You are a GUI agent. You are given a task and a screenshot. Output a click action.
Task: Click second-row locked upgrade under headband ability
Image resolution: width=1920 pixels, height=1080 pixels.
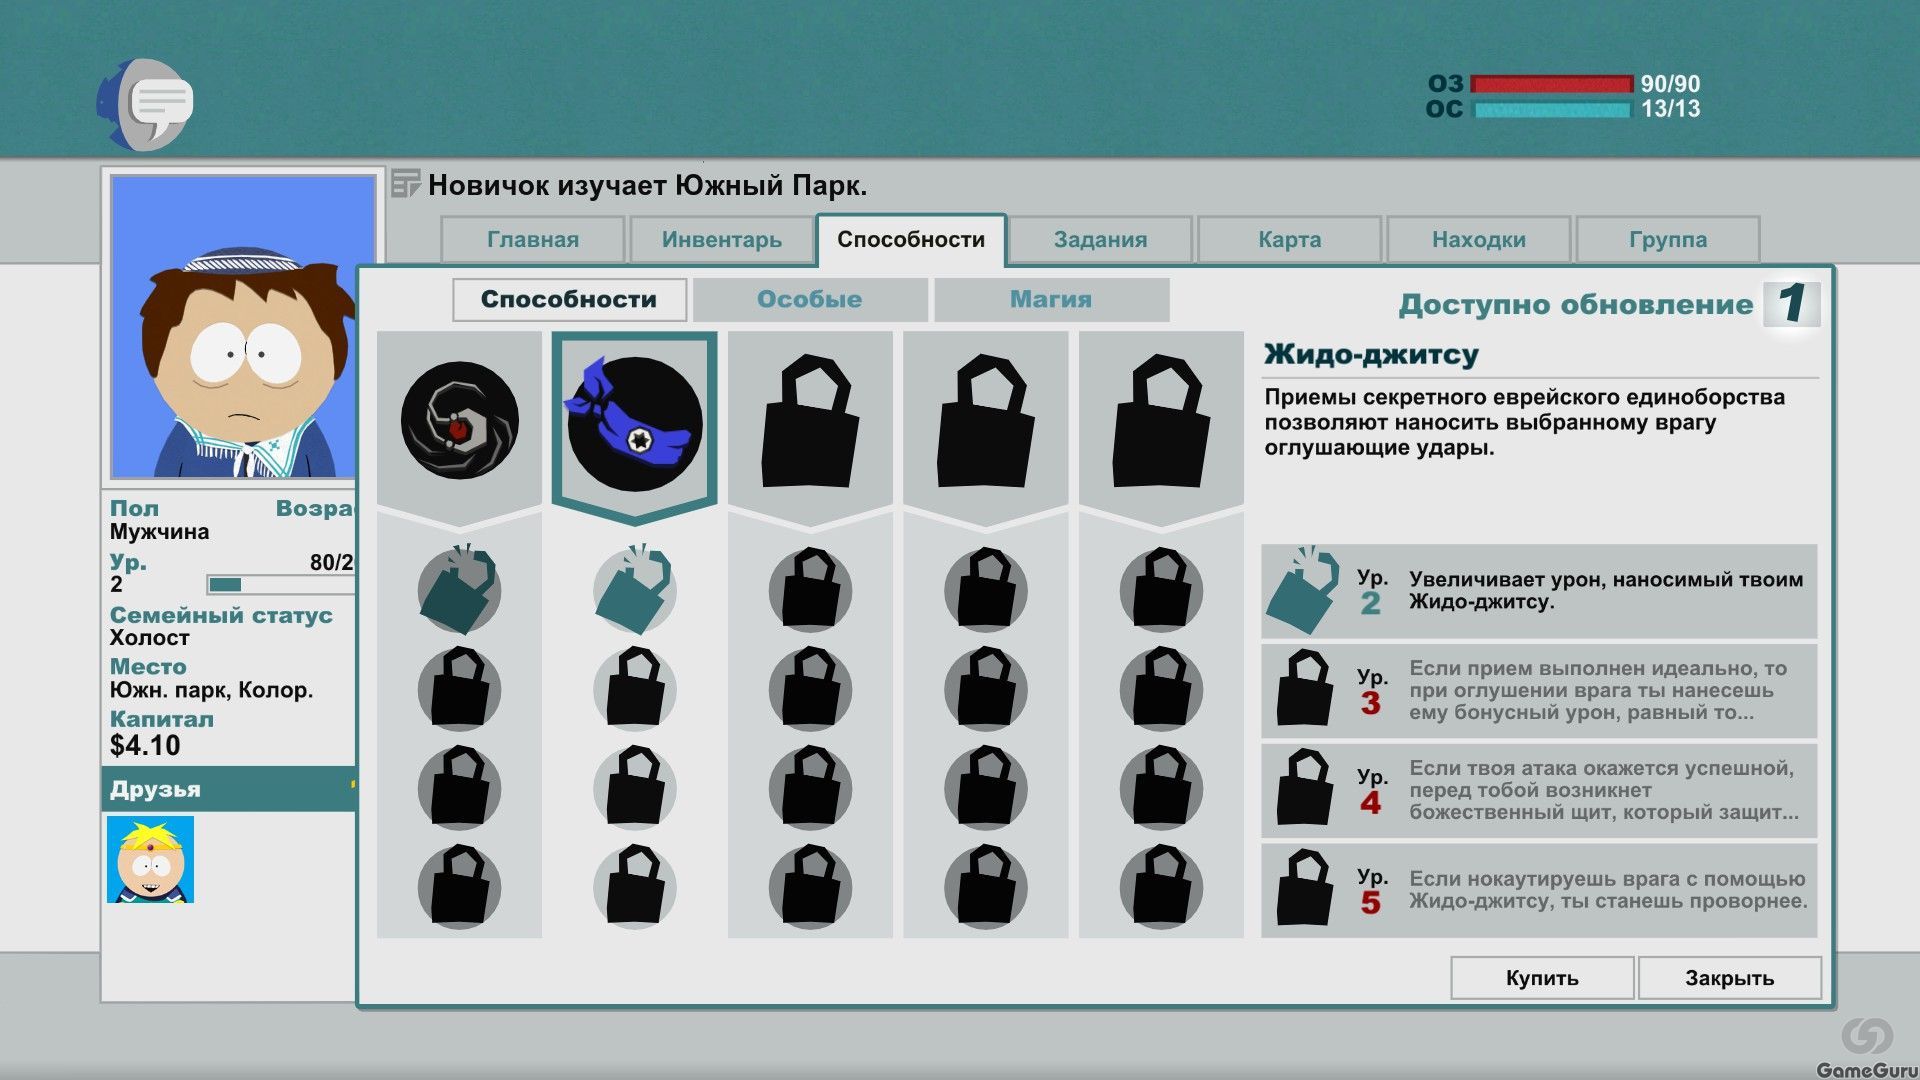point(634,689)
